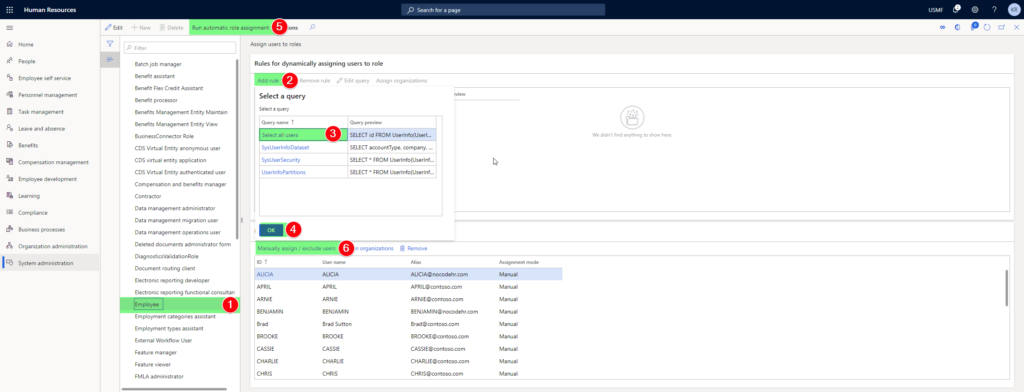Click the Leave and absence icon
The width and height of the screenshot is (1024, 392).
click(9, 128)
